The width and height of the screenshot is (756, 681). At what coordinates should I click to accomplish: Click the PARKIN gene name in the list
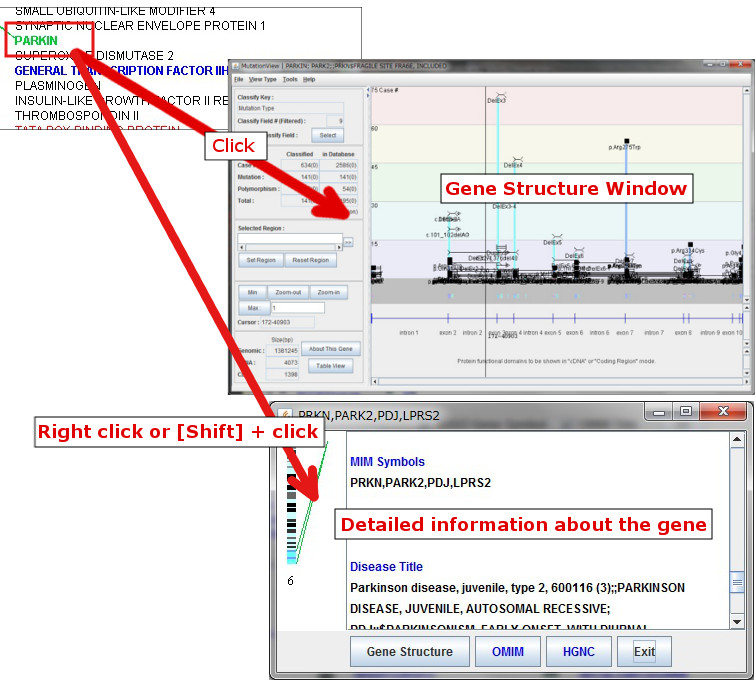point(36,41)
